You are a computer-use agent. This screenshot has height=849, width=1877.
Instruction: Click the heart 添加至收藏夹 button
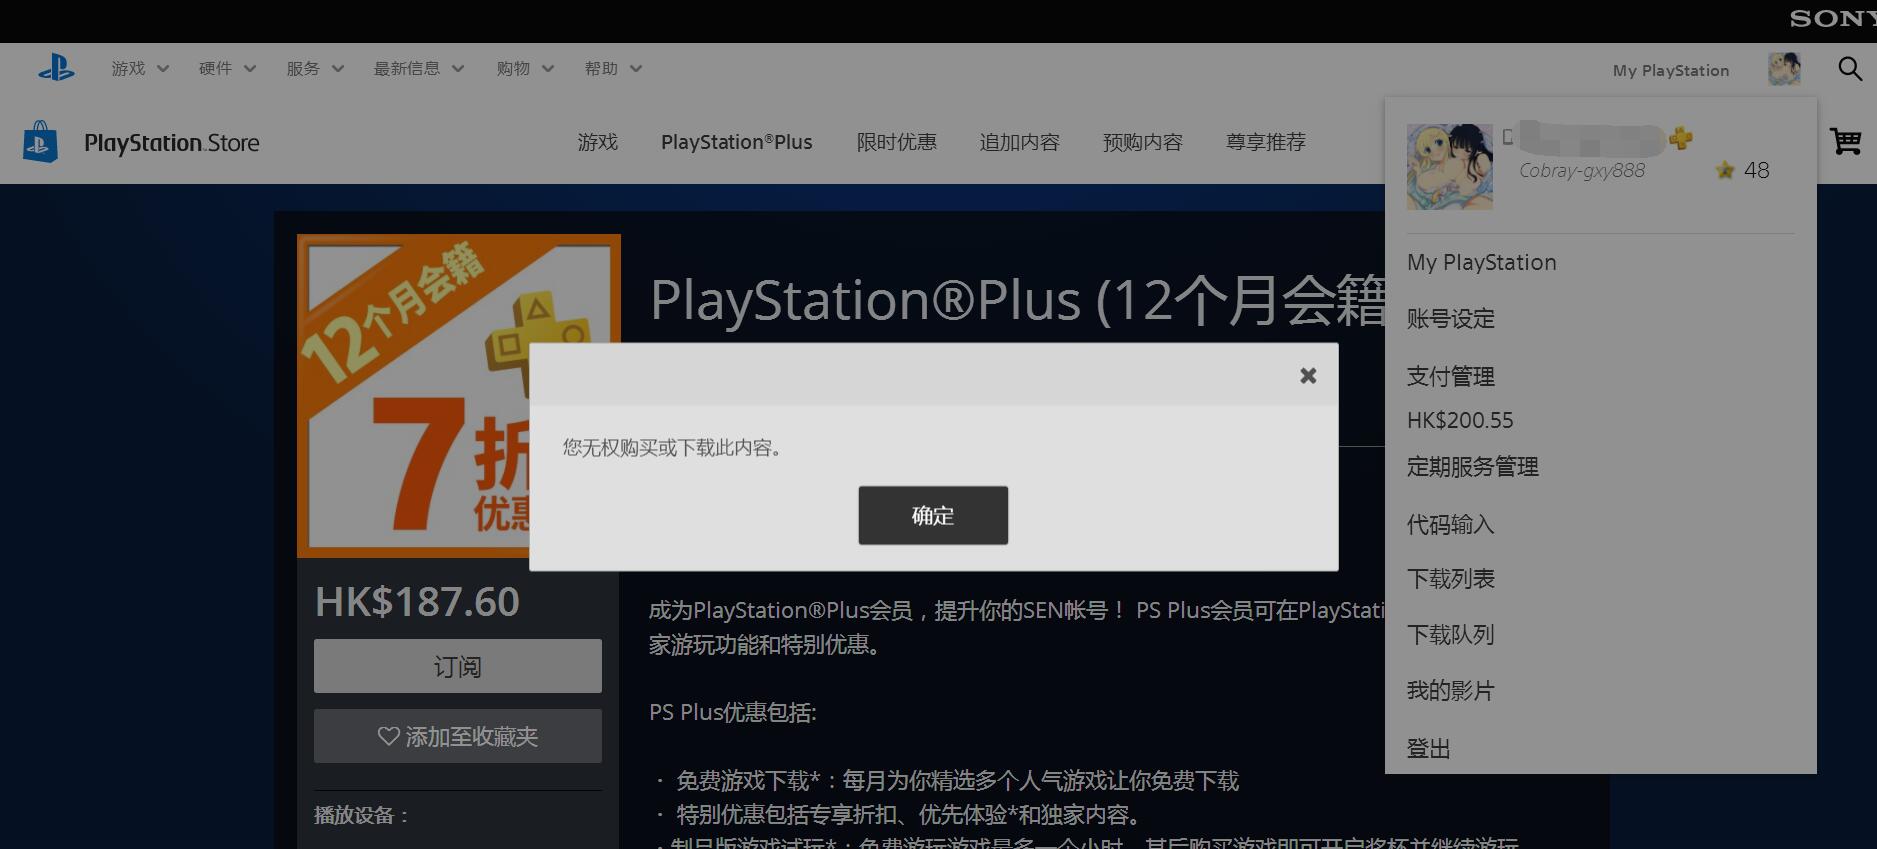click(x=457, y=736)
